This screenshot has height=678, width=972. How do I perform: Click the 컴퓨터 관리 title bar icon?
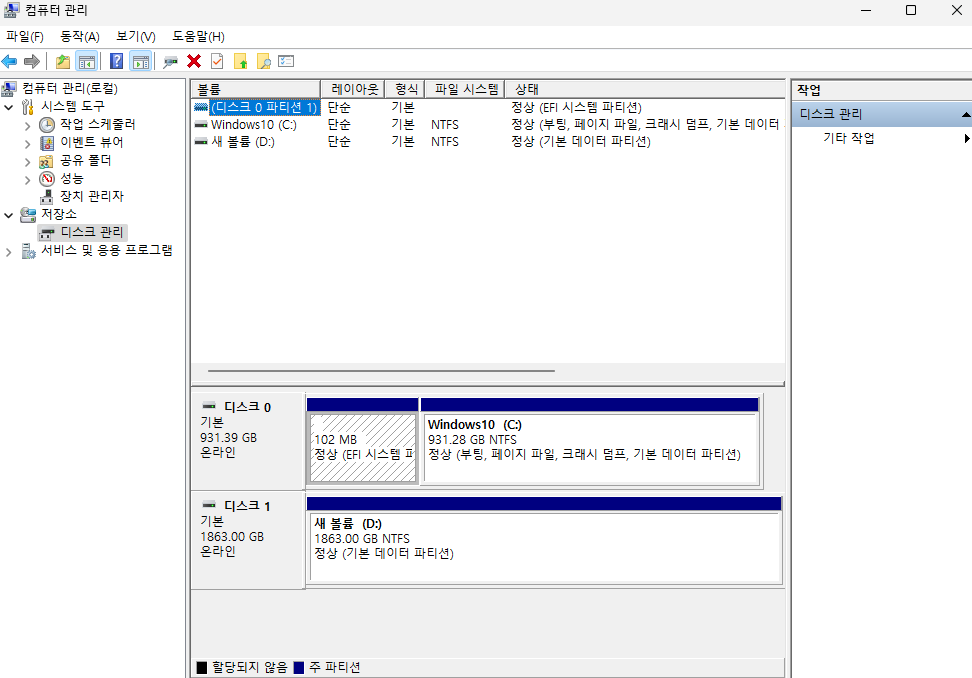tap(11, 10)
